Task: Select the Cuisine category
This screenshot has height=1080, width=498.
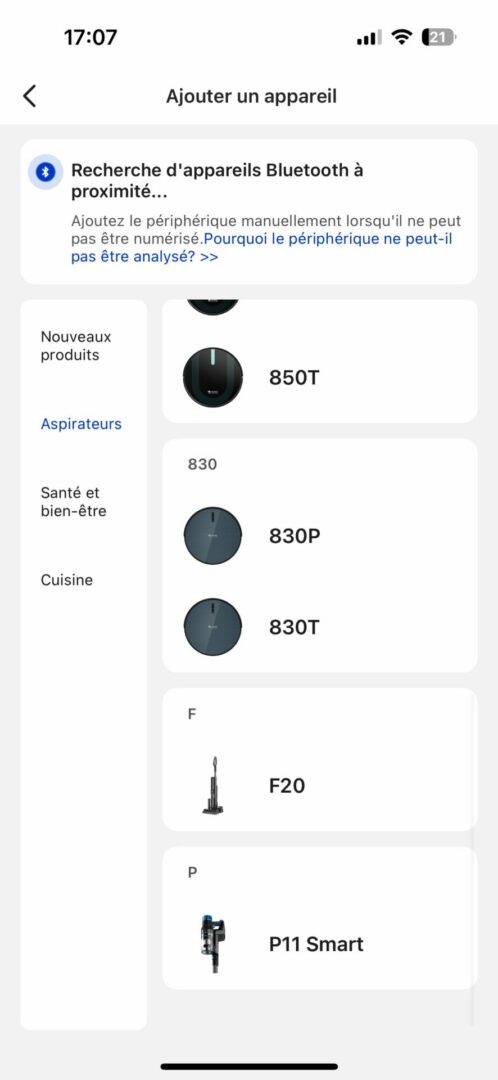Action: 67,580
